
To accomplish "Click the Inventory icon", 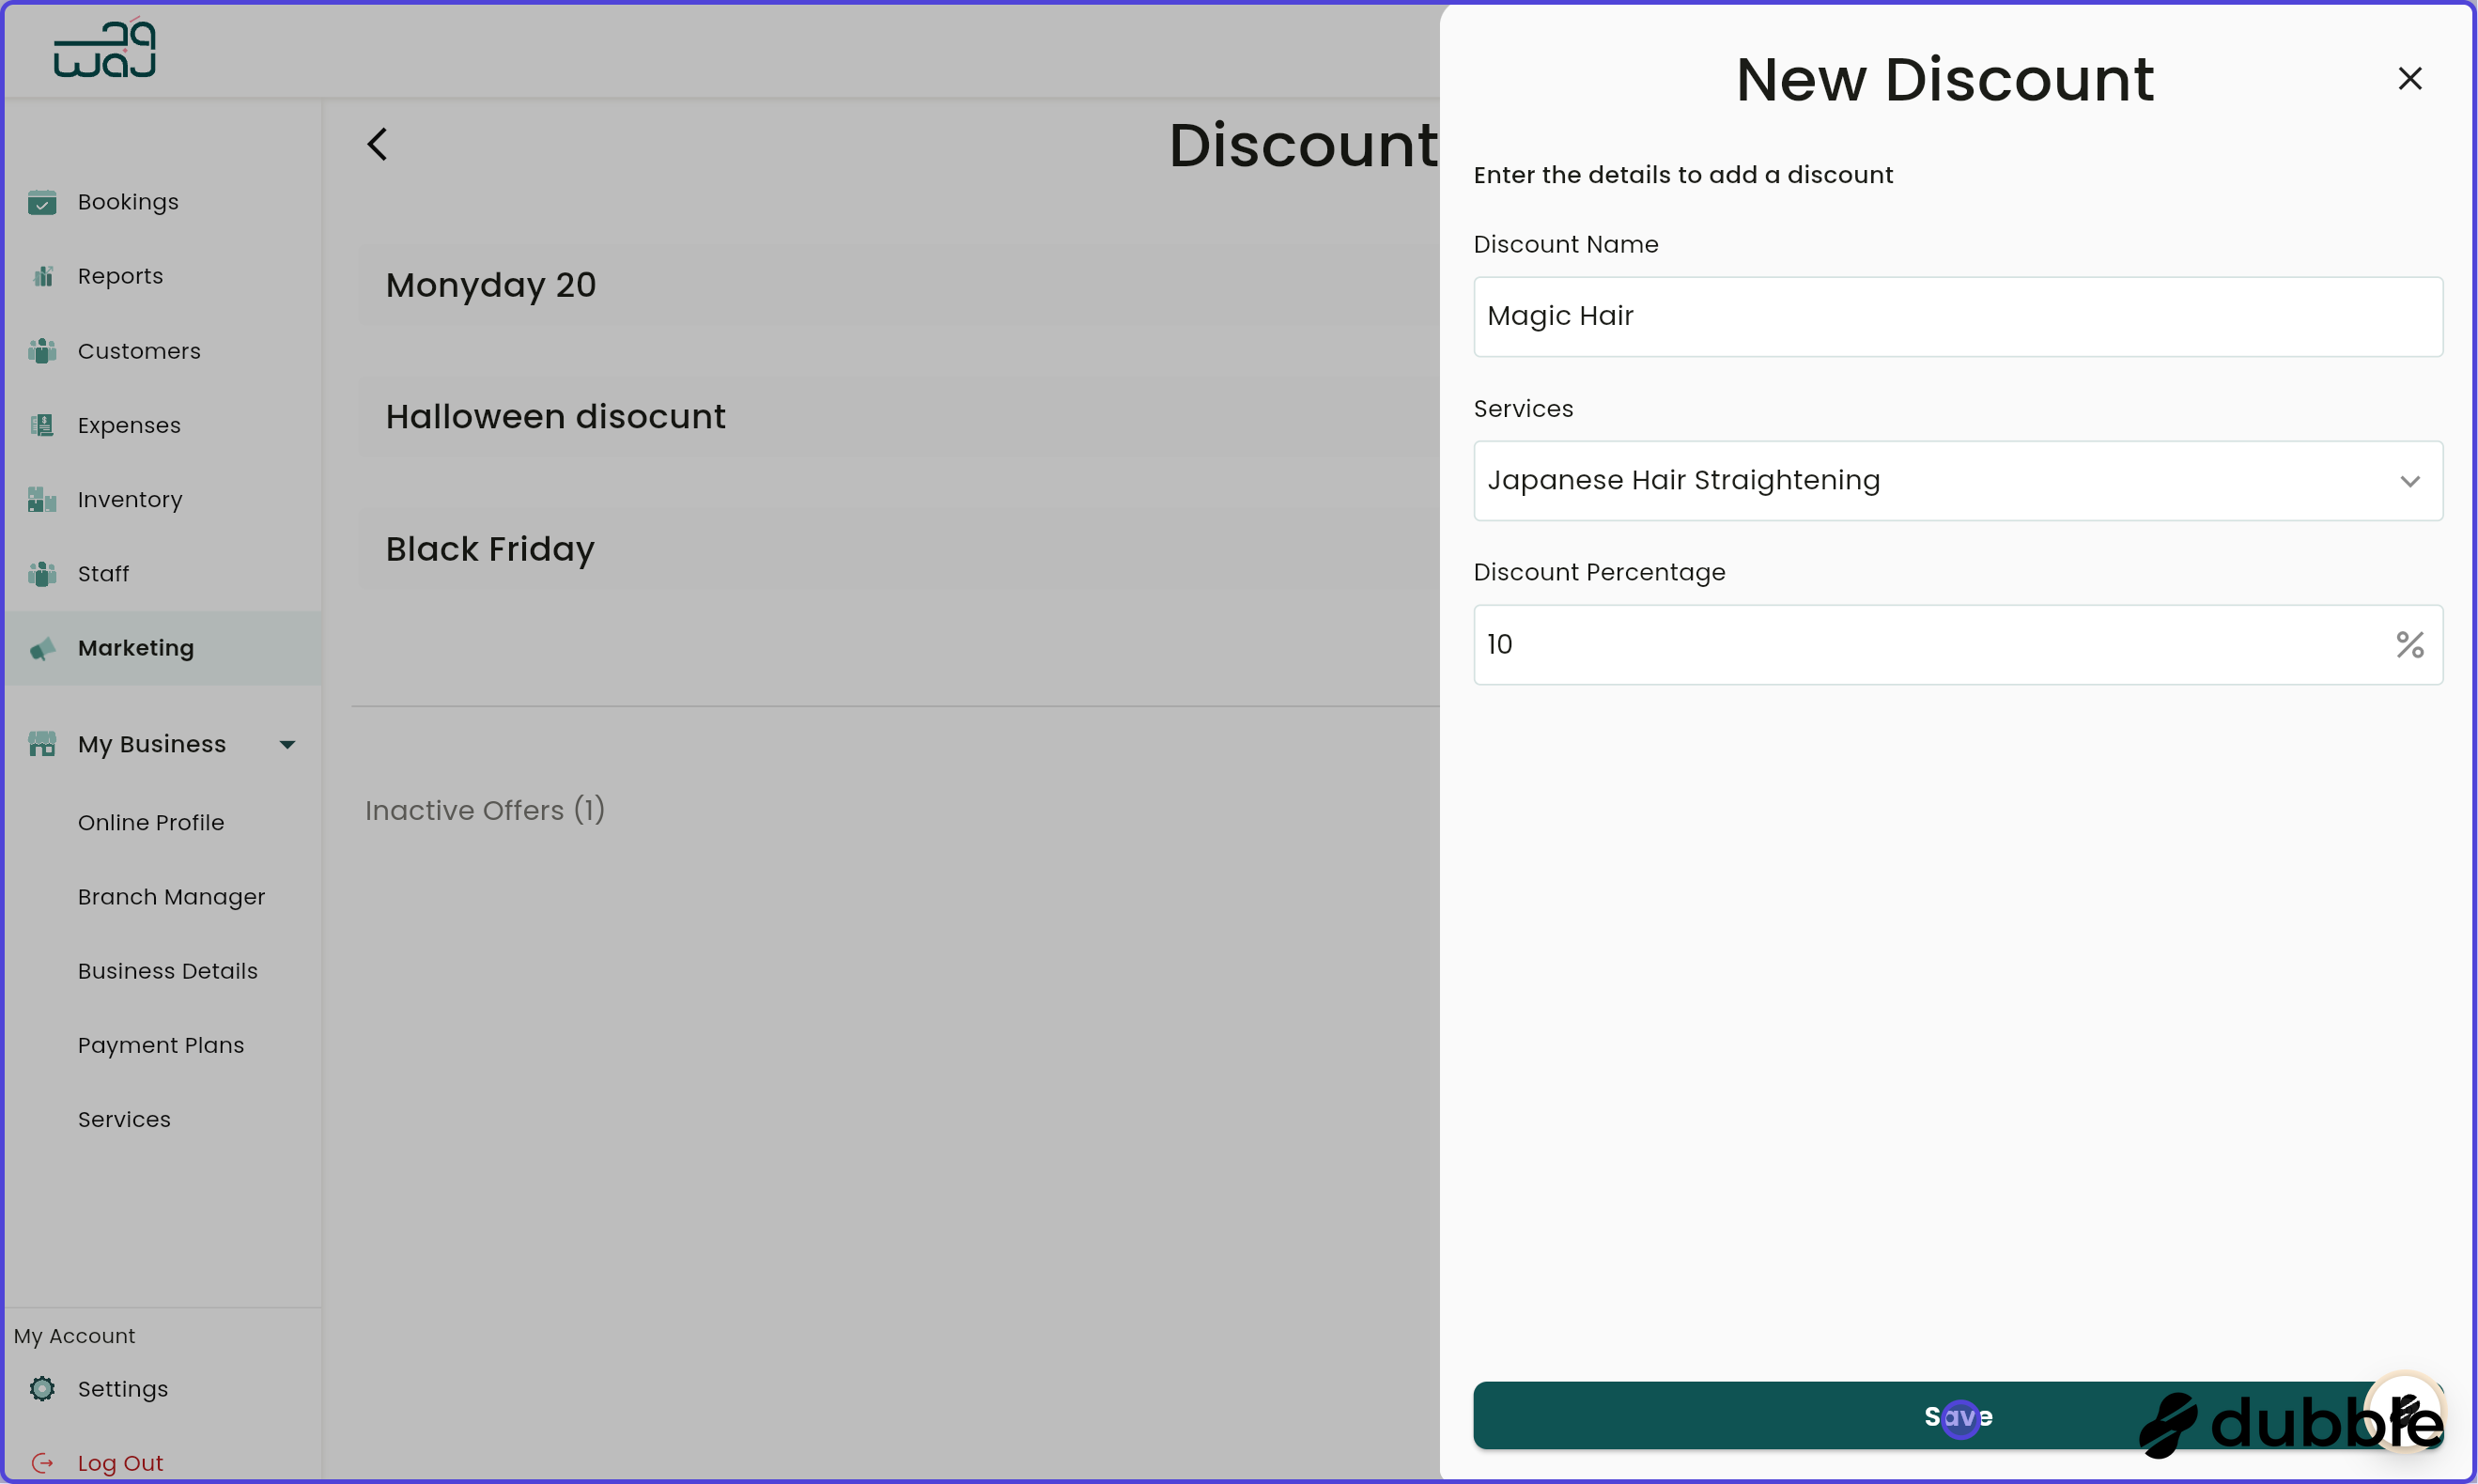I will 43,499.
